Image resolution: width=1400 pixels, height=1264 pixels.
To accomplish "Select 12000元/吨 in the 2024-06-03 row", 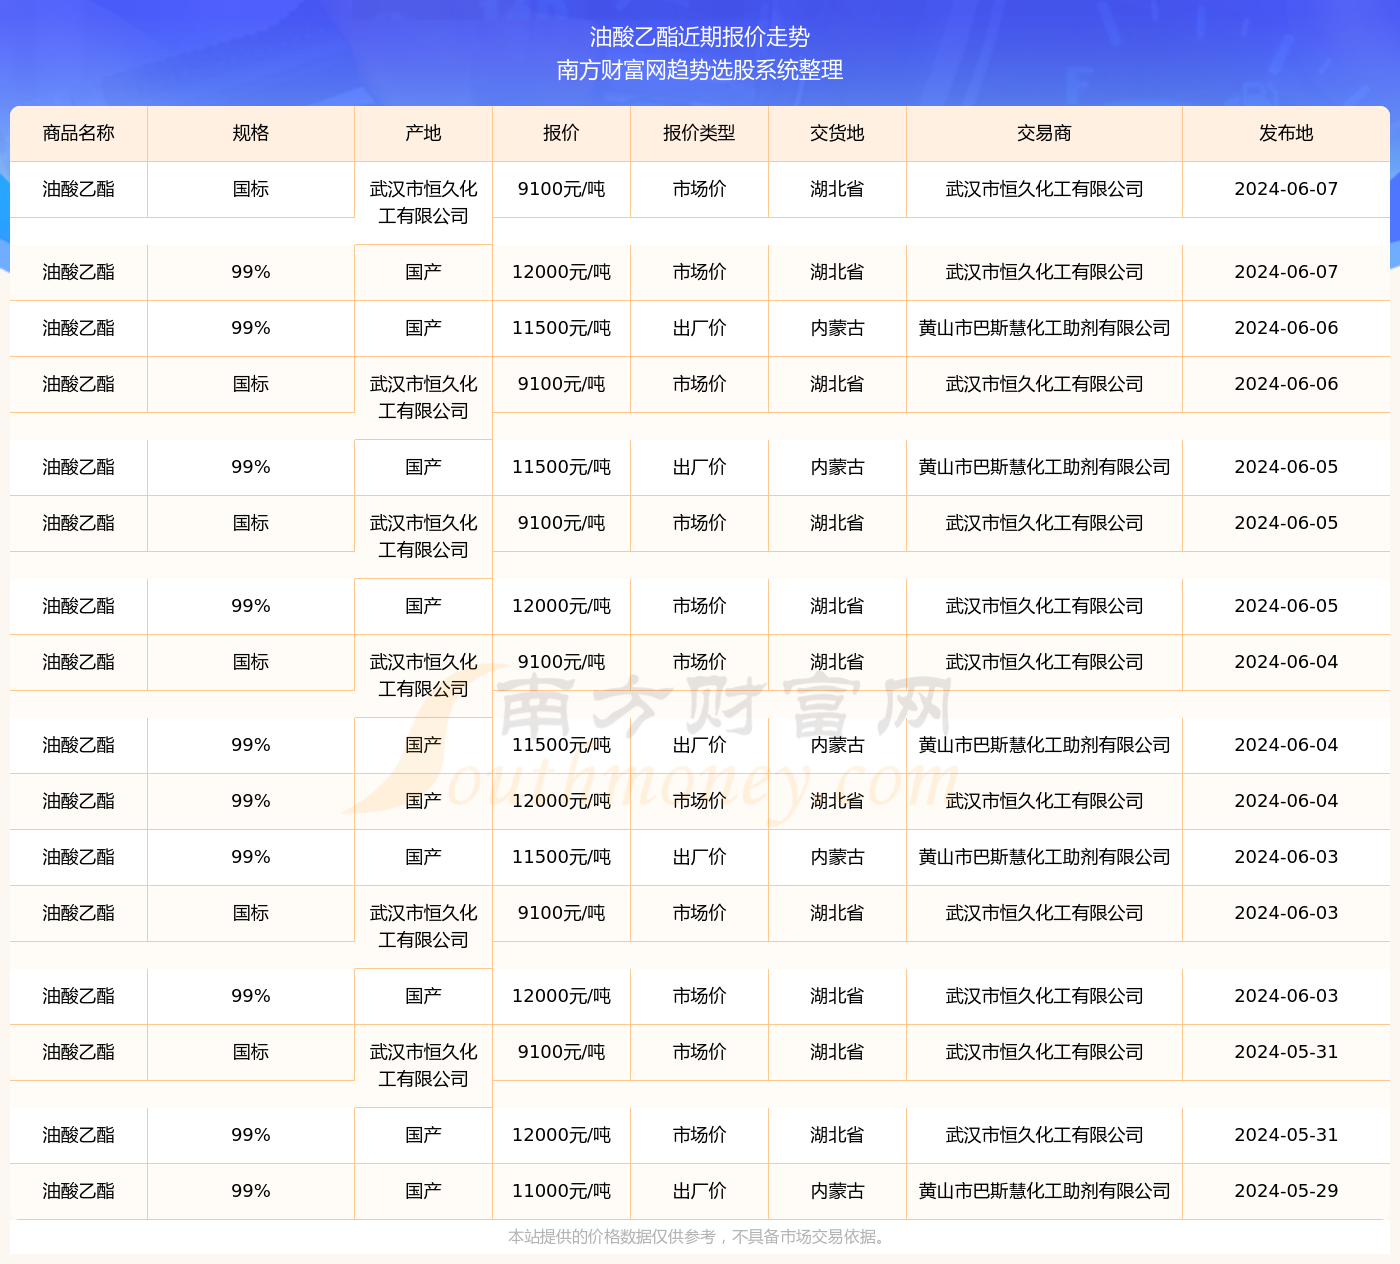I will (x=561, y=996).
